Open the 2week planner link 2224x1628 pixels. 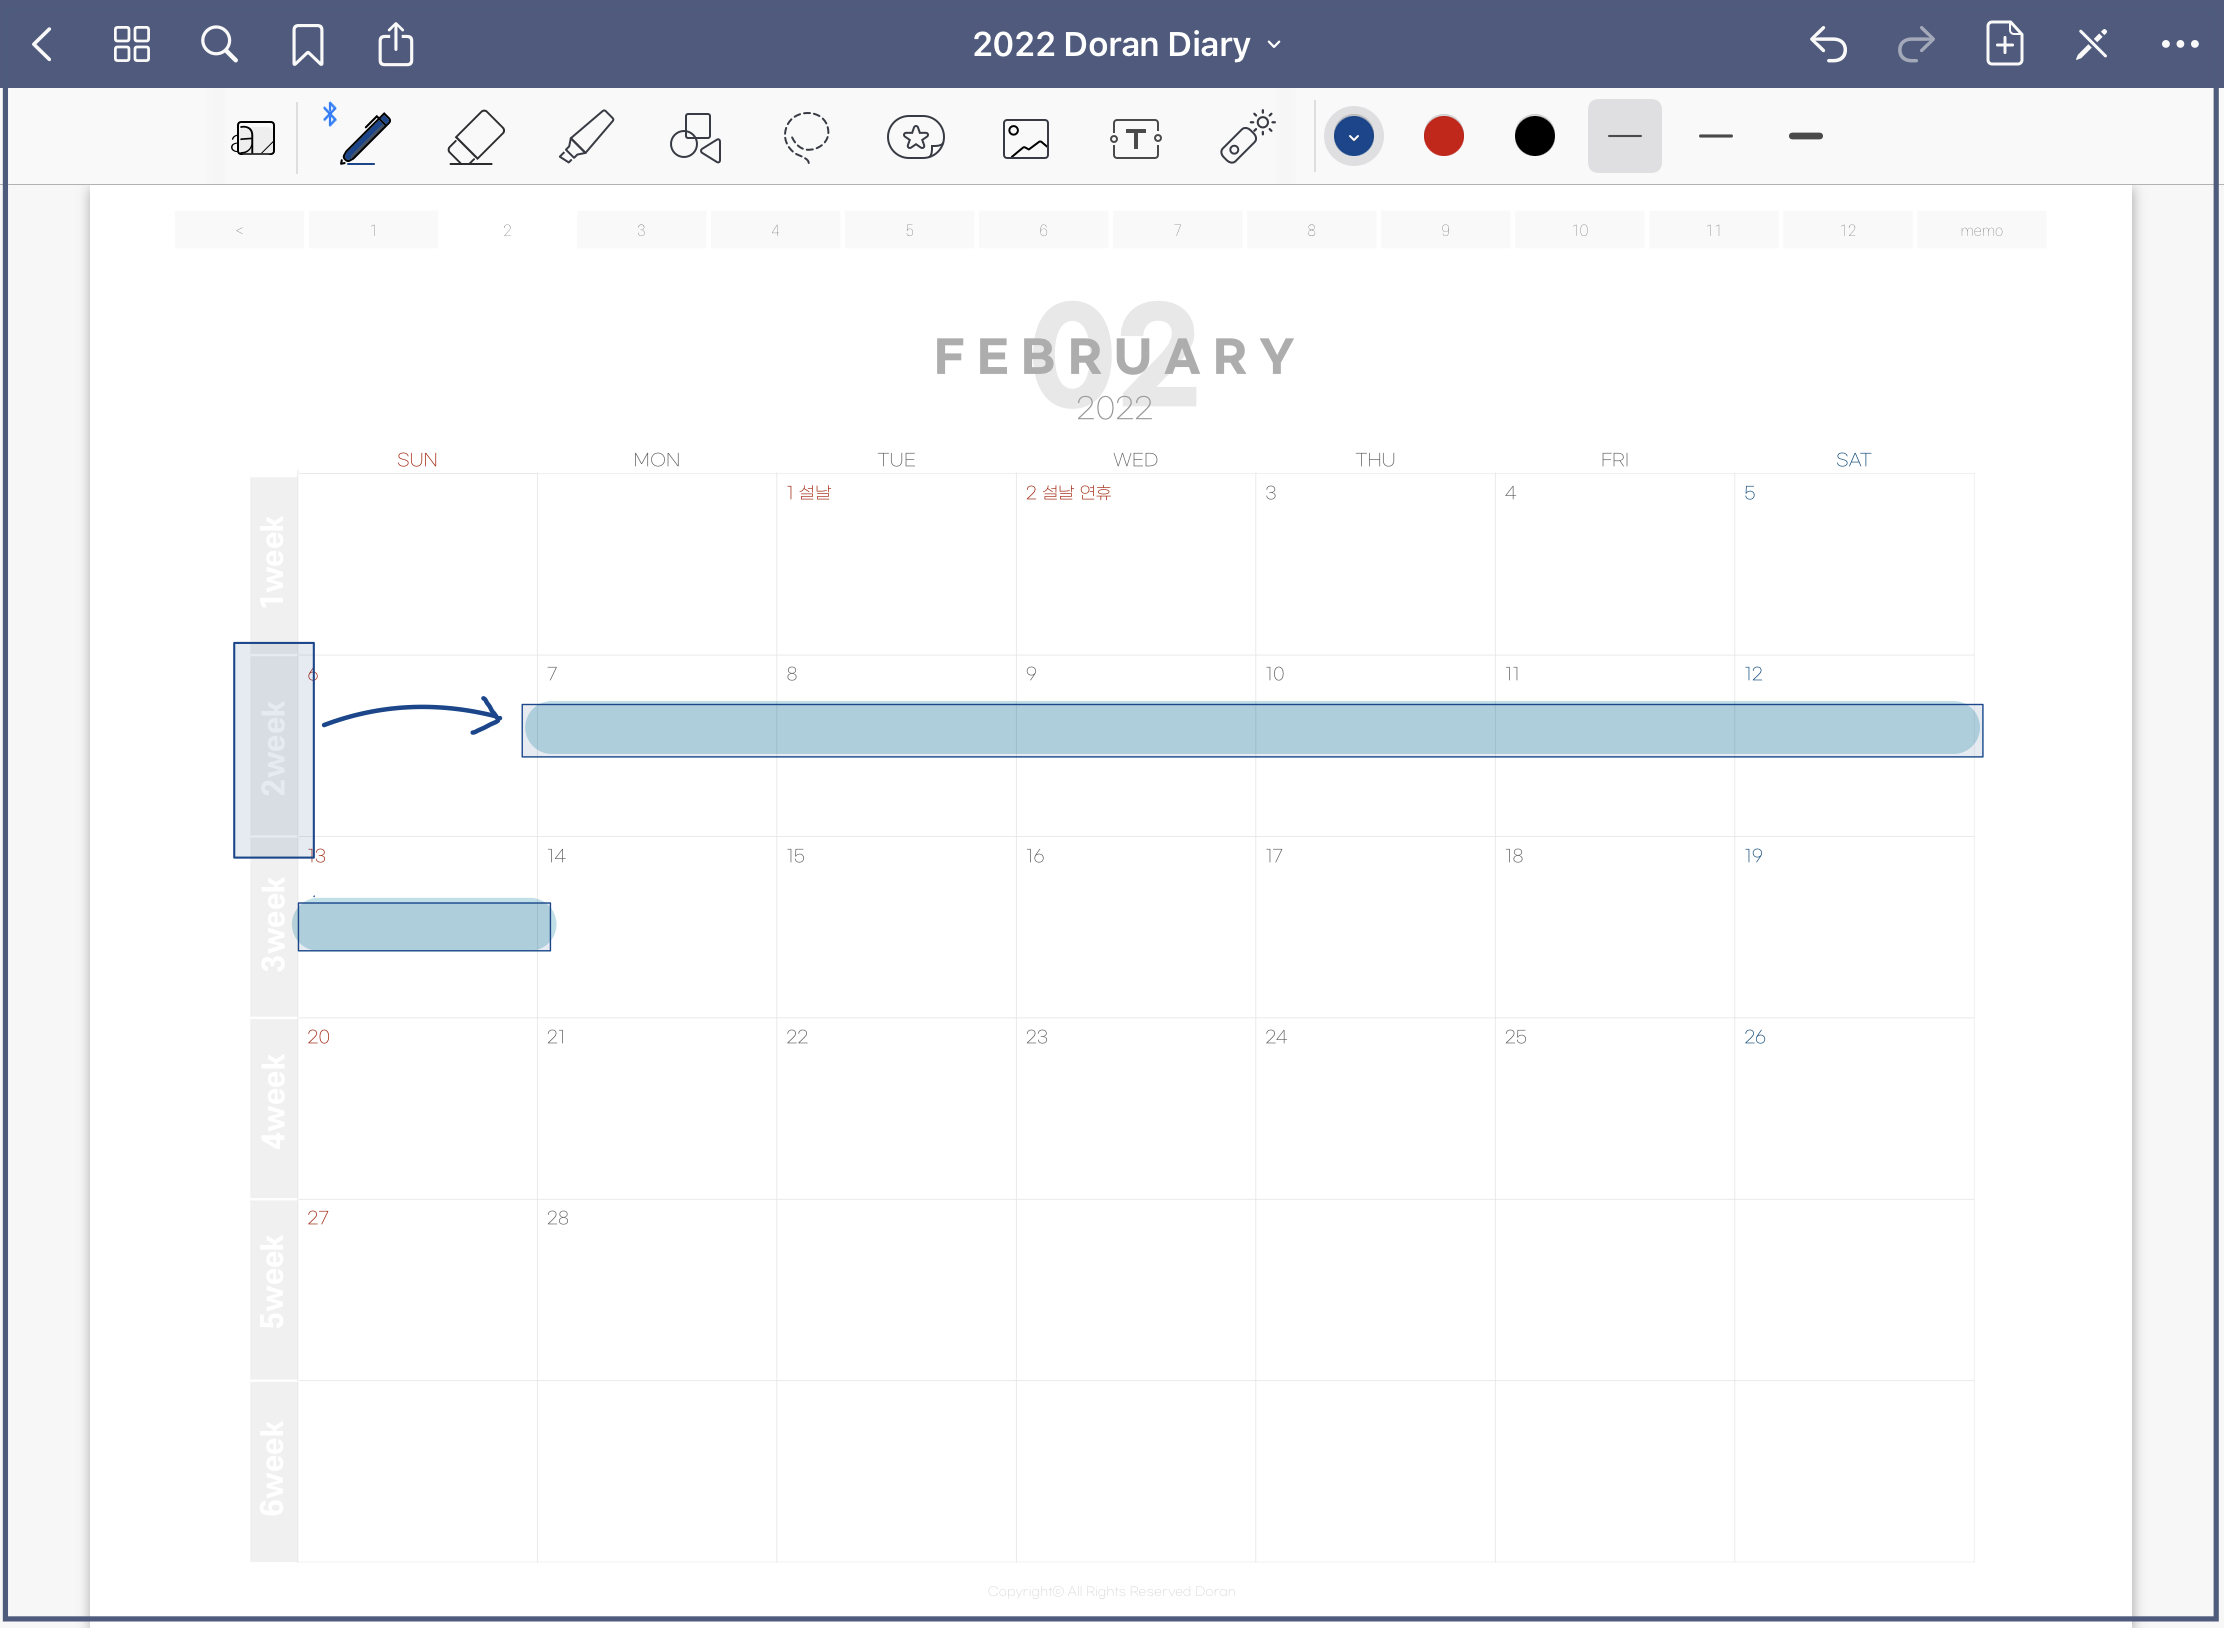(273, 747)
